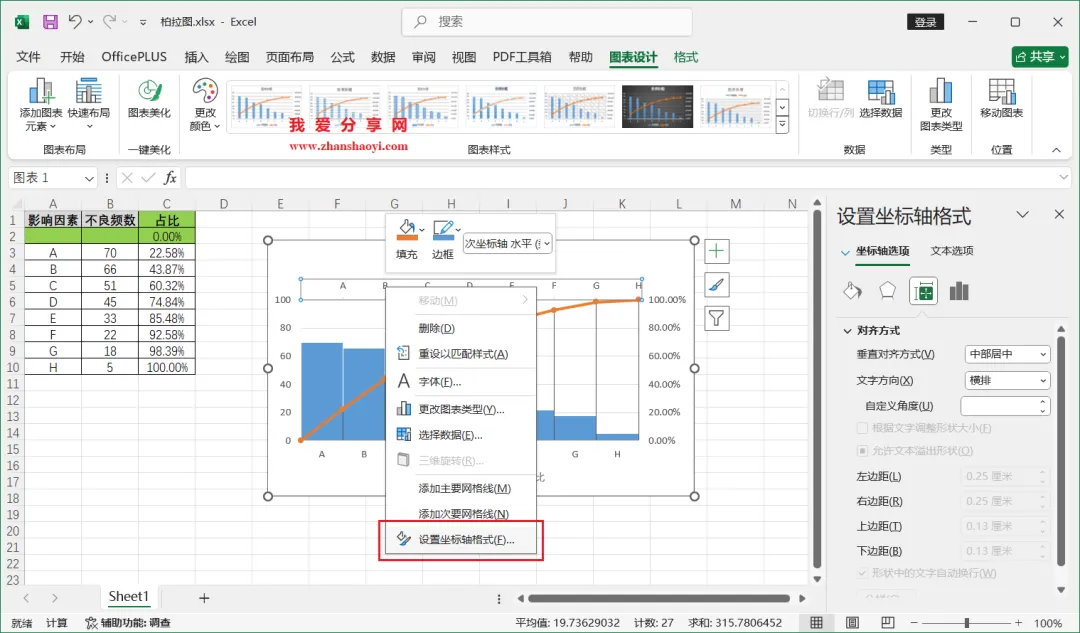Click cell containing 22.58%
Viewport: 1080px width, 633px height.
(167, 253)
